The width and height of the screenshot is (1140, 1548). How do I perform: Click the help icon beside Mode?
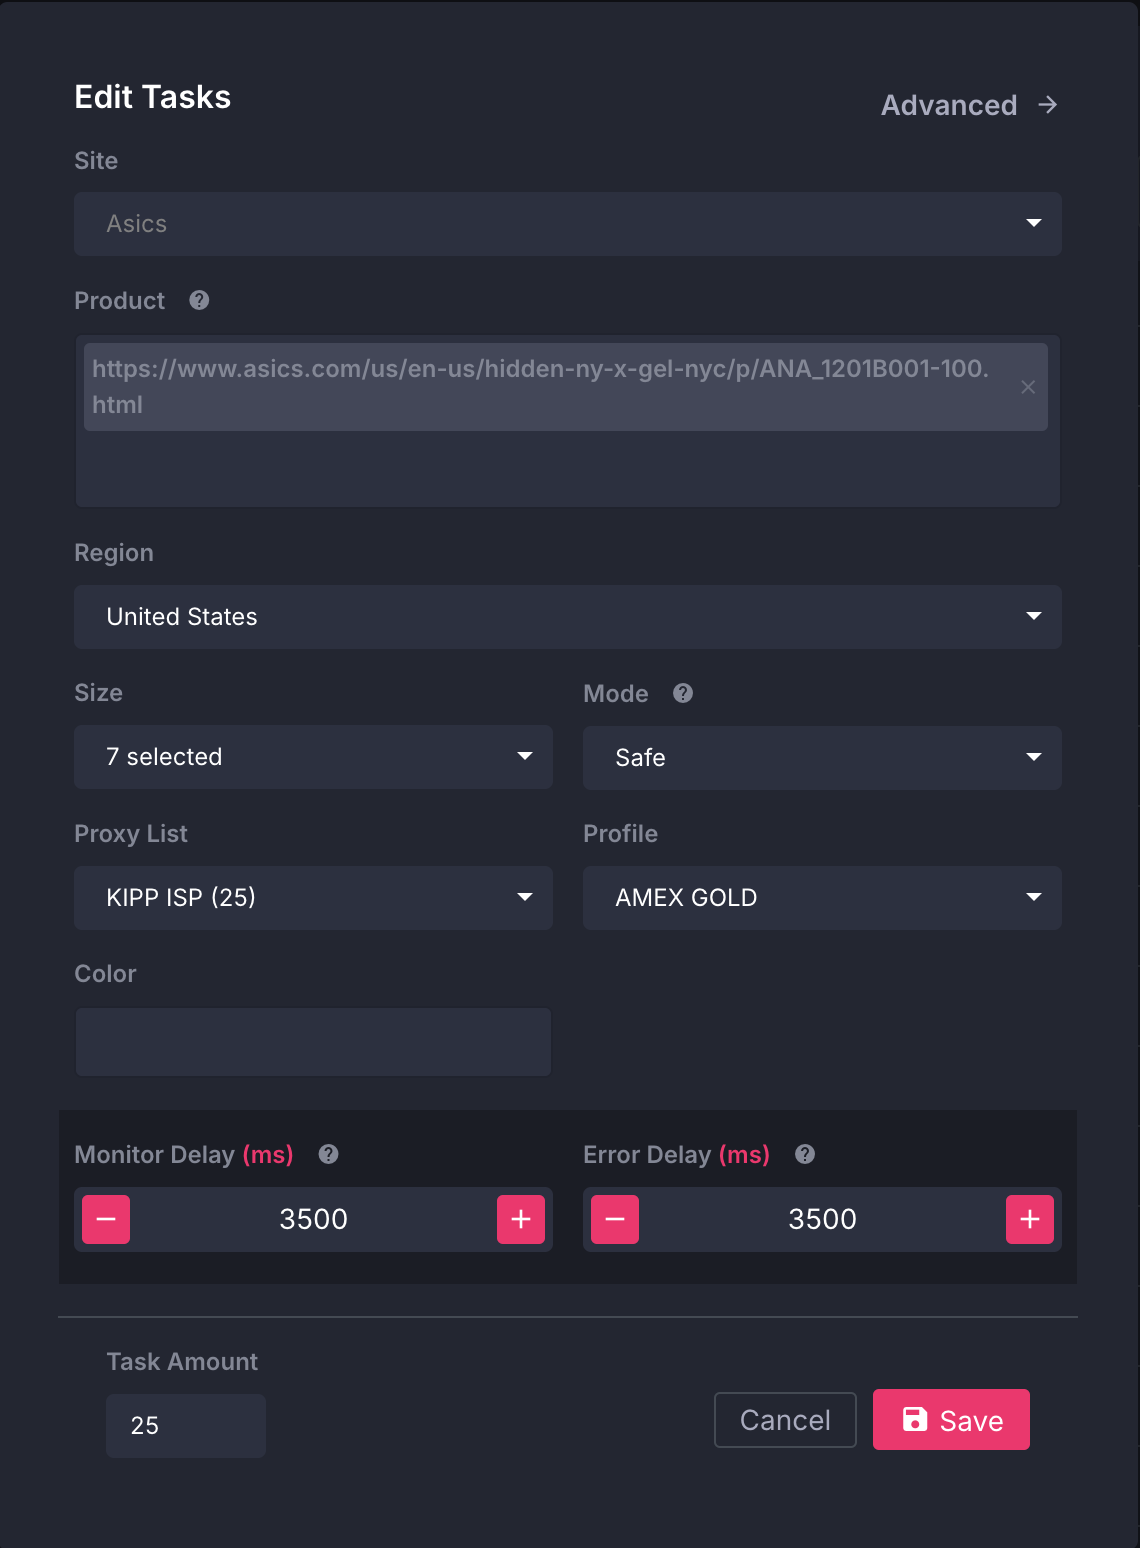683,693
